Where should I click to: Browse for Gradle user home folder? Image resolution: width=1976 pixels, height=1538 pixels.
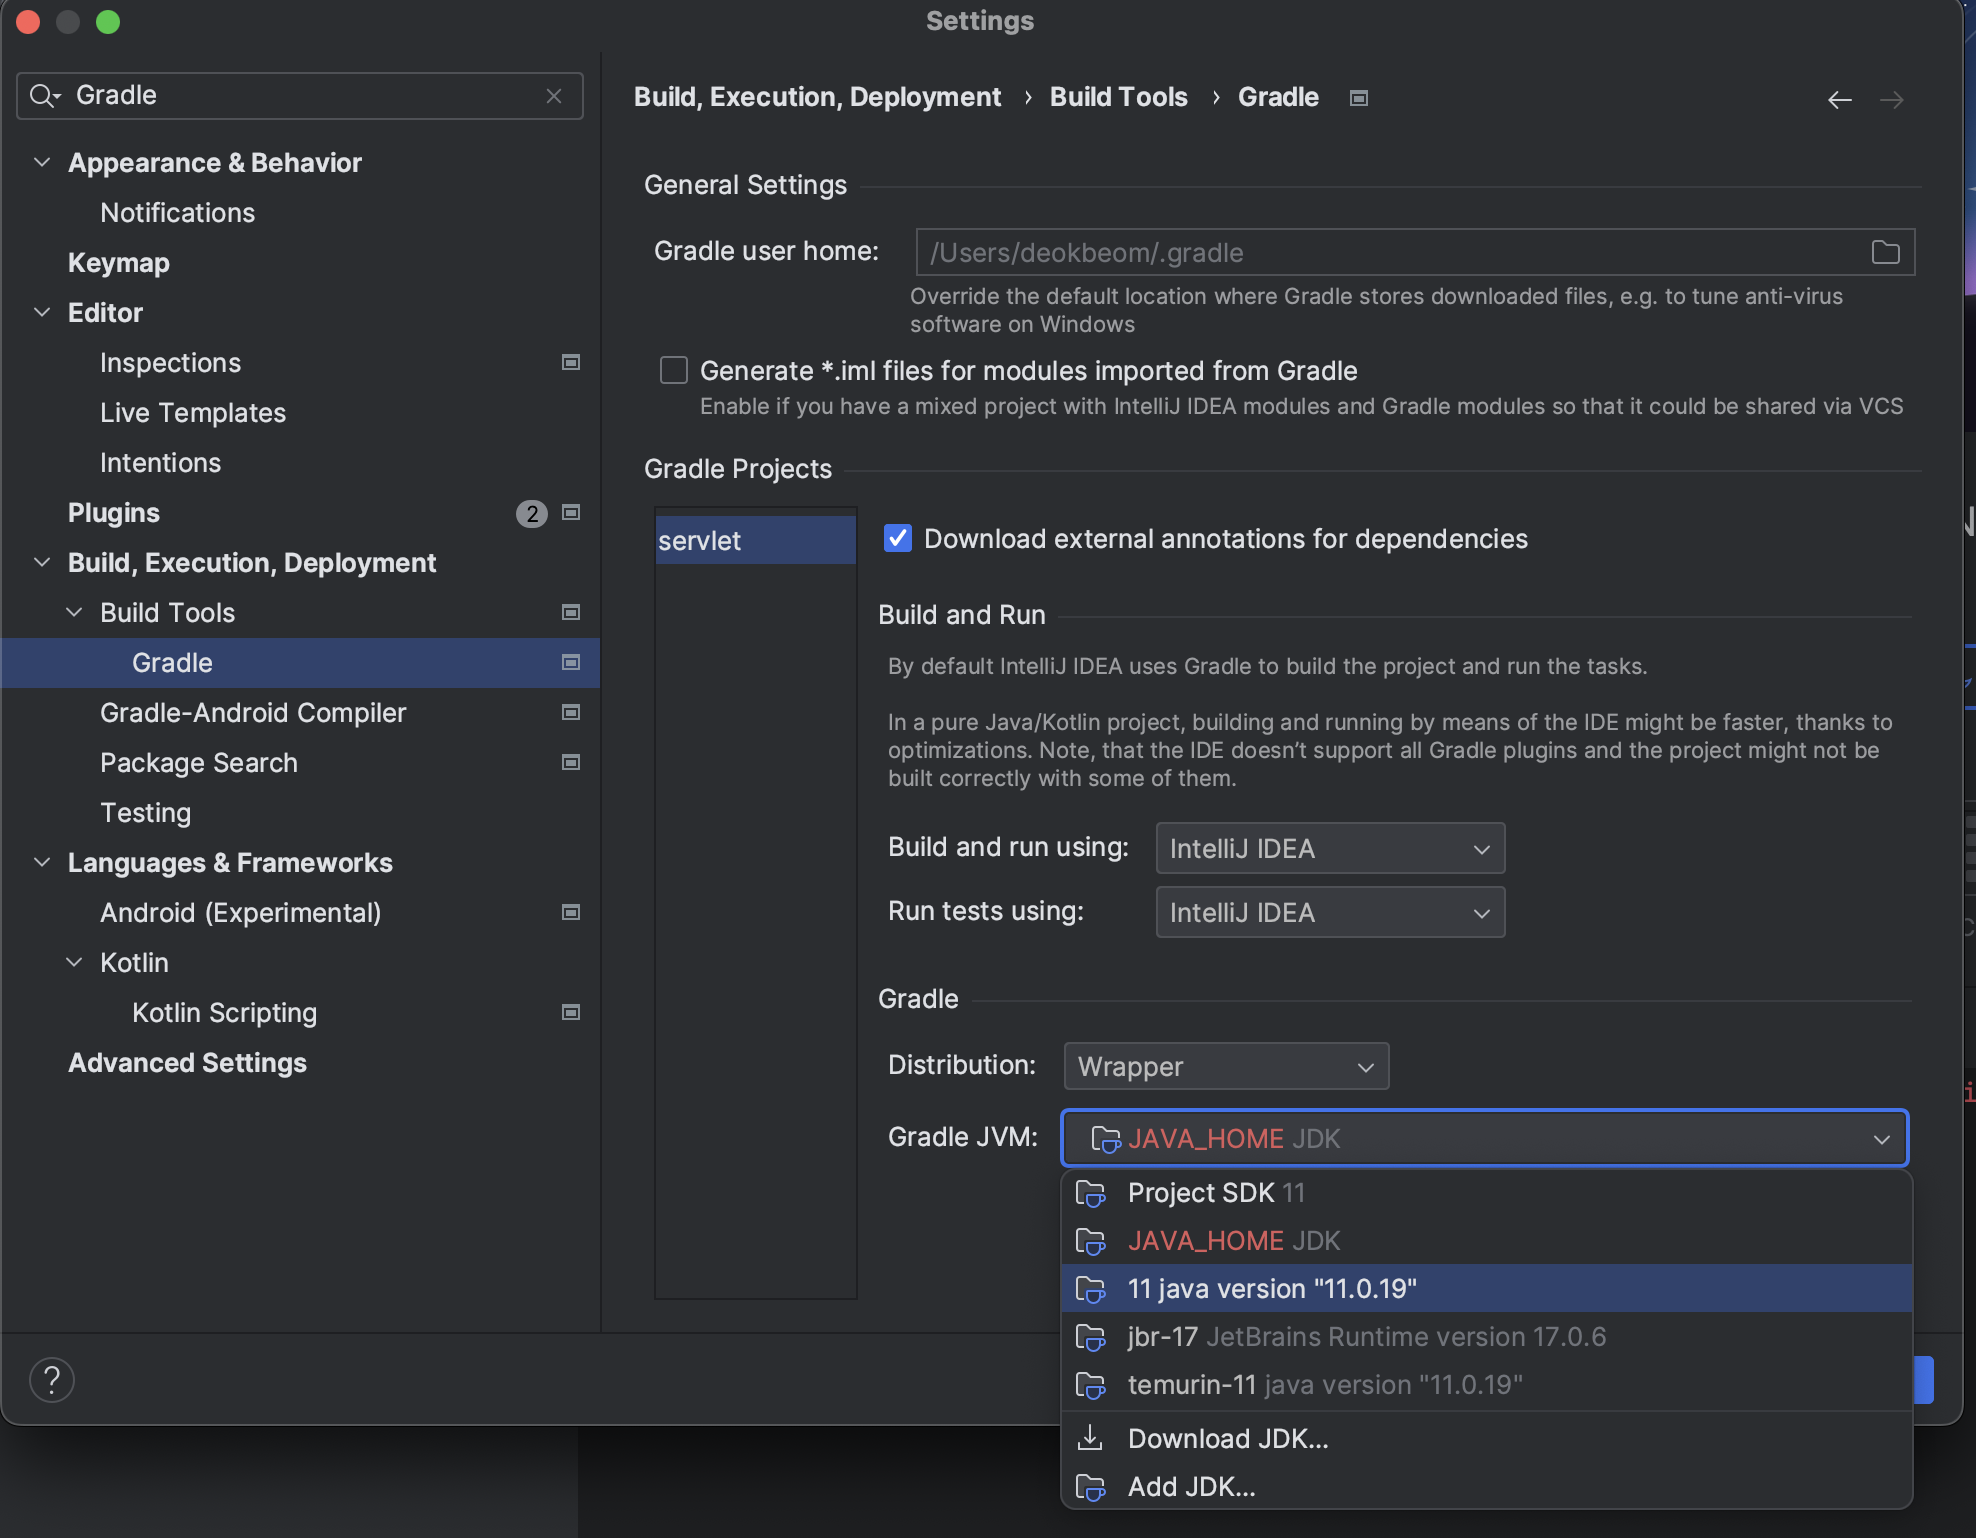click(1885, 252)
